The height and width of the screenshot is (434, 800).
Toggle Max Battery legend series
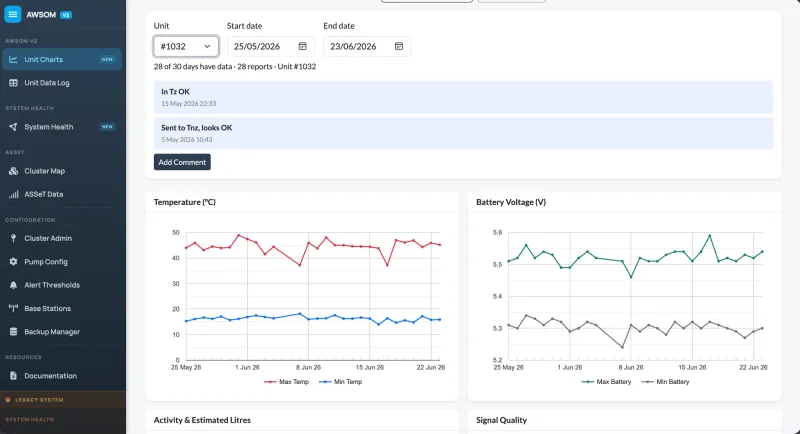(606, 381)
